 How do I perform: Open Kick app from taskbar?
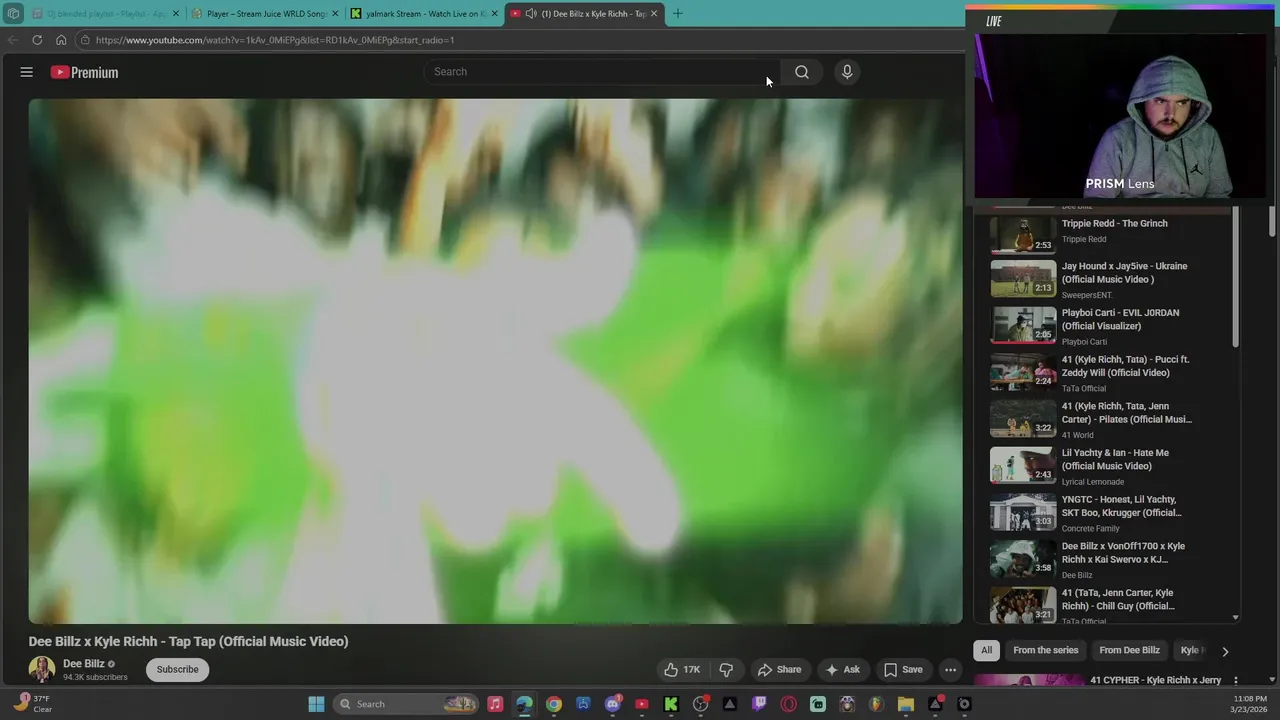671,704
